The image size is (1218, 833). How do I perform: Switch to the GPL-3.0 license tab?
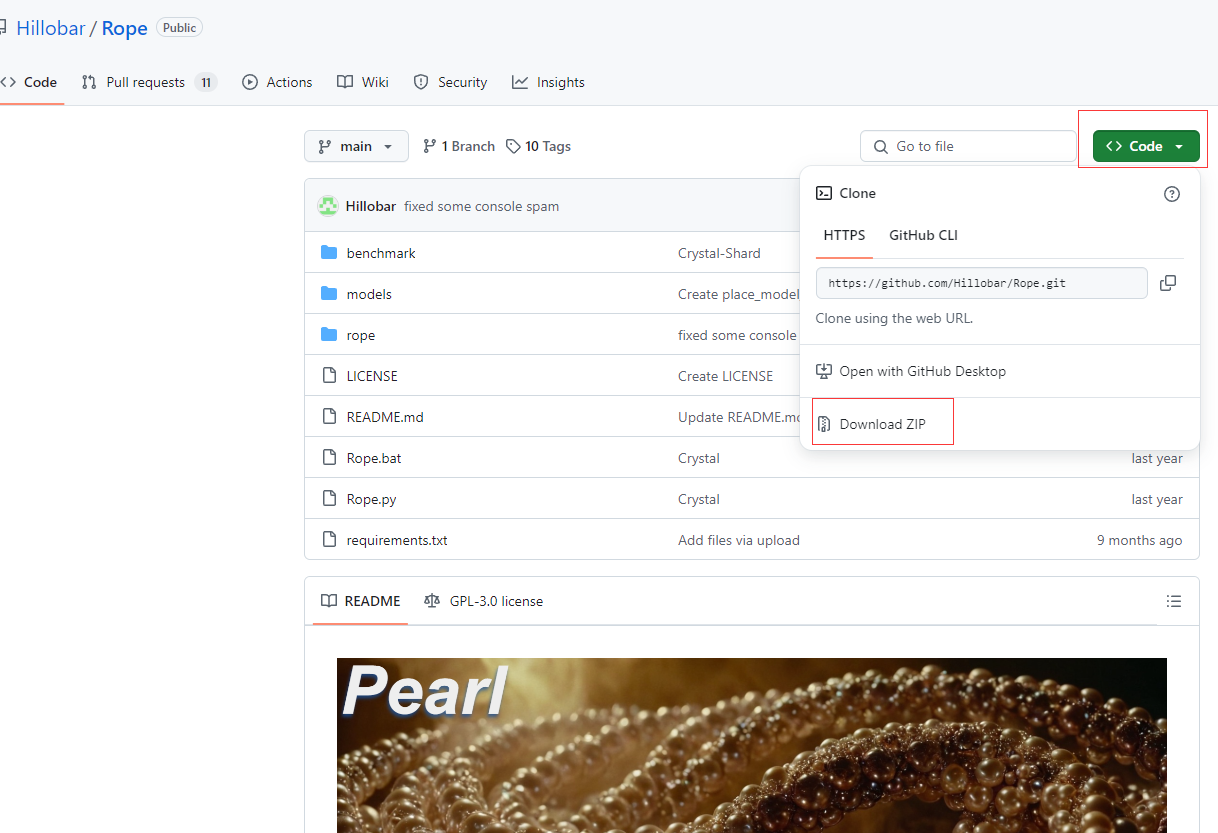(x=484, y=601)
